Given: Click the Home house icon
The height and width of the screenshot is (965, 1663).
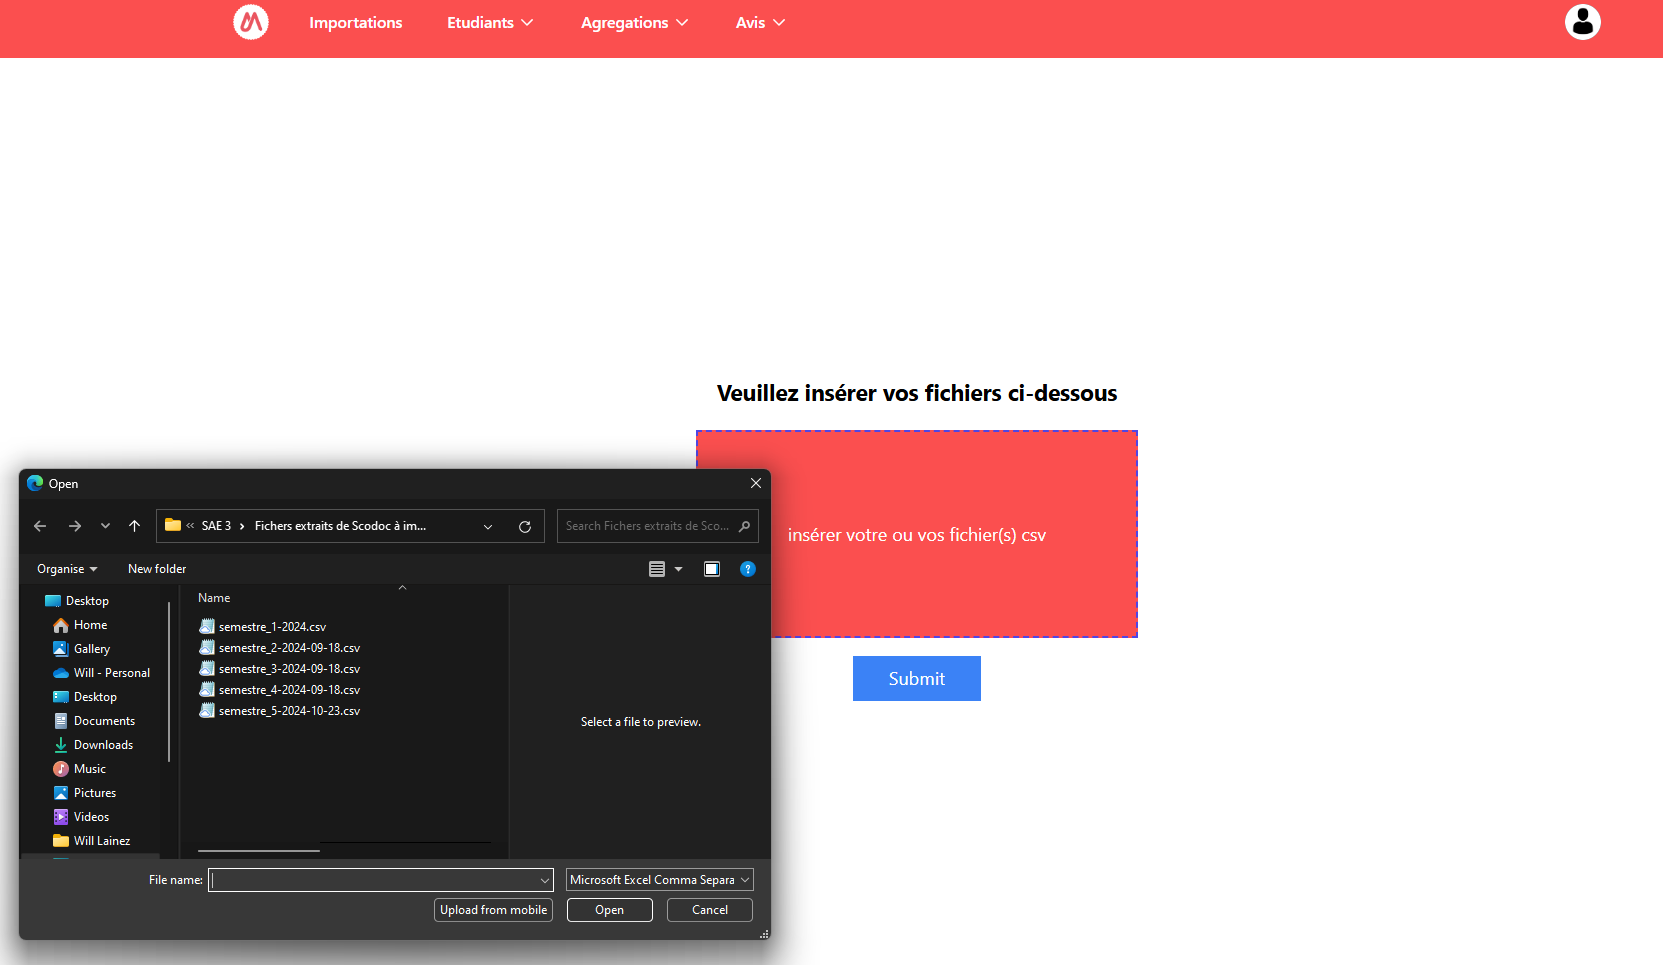Looking at the screenshot, I should (61, 625).
